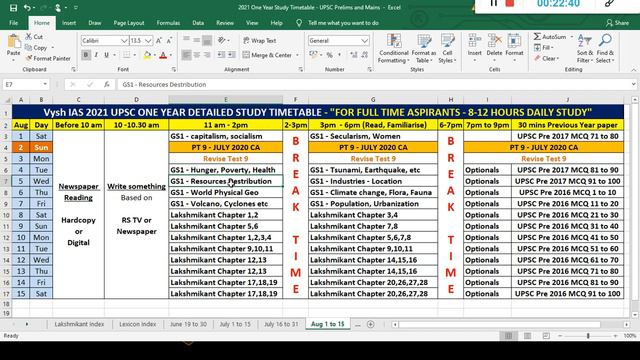Screen dimensions: 640x360
Task: Adjust the zoom slider in status bar
Action: point(588,336)
